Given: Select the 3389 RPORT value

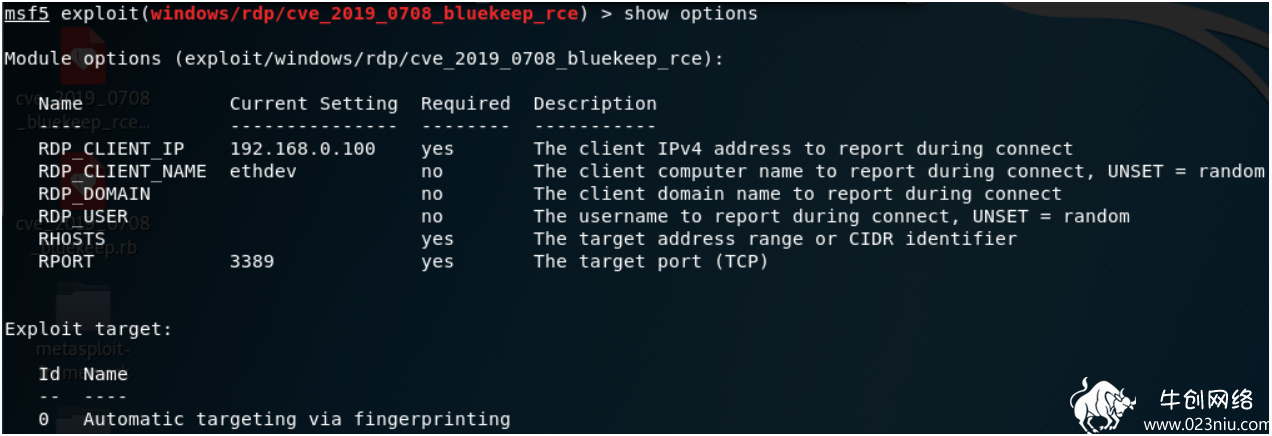Looking at the screenshot, I should (251, 262).
